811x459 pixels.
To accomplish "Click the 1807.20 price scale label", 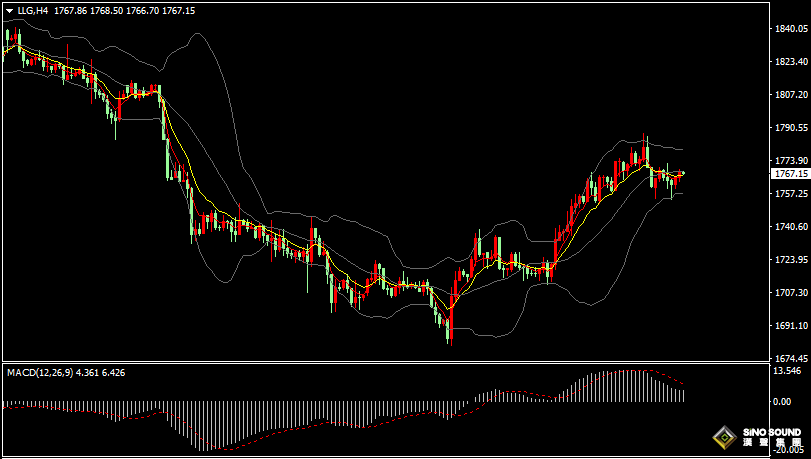I will 790,95.
